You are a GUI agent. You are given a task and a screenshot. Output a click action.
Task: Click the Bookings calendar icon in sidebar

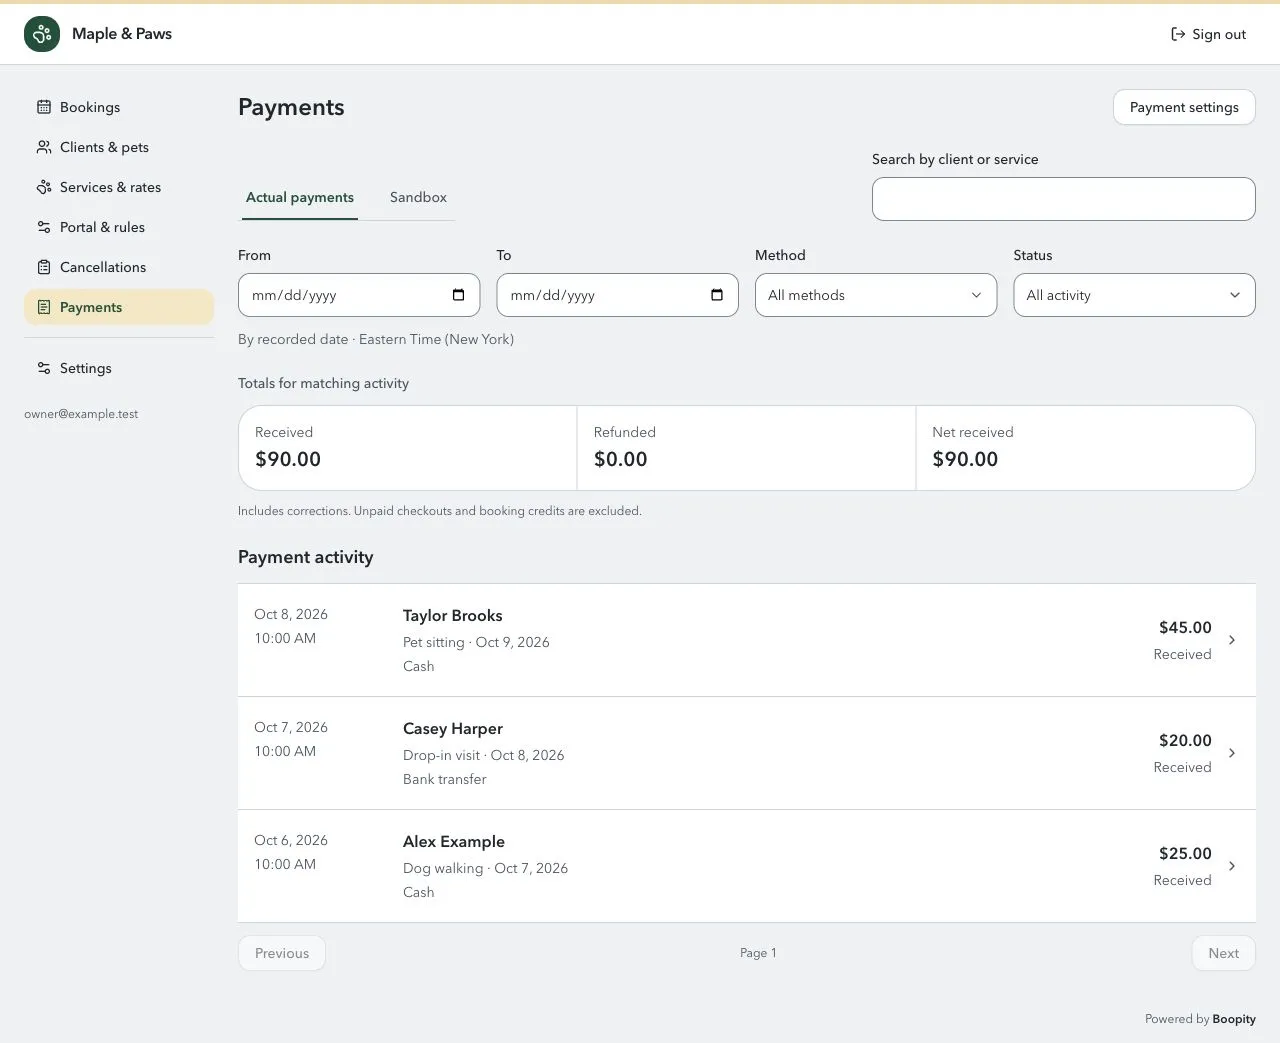pos(44,107)
